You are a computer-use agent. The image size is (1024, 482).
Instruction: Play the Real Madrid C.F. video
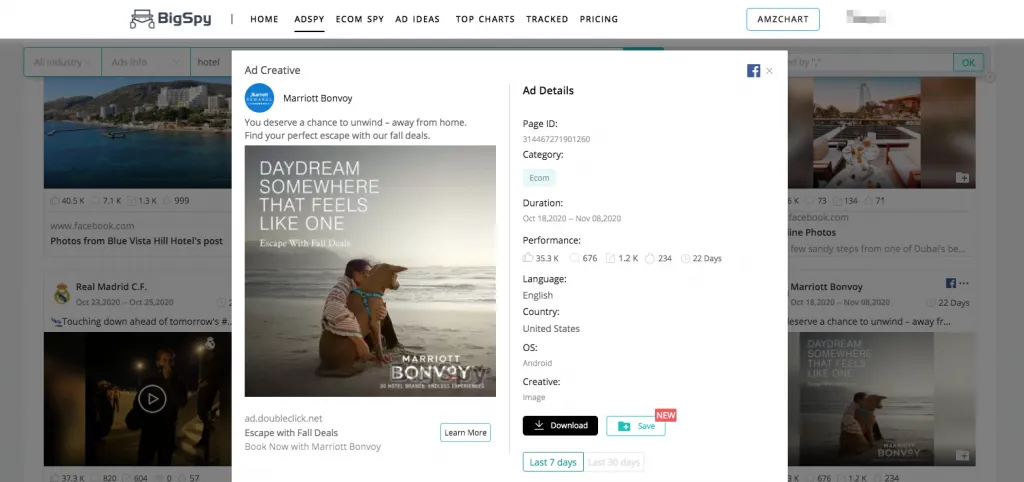(x=151, y=399)
